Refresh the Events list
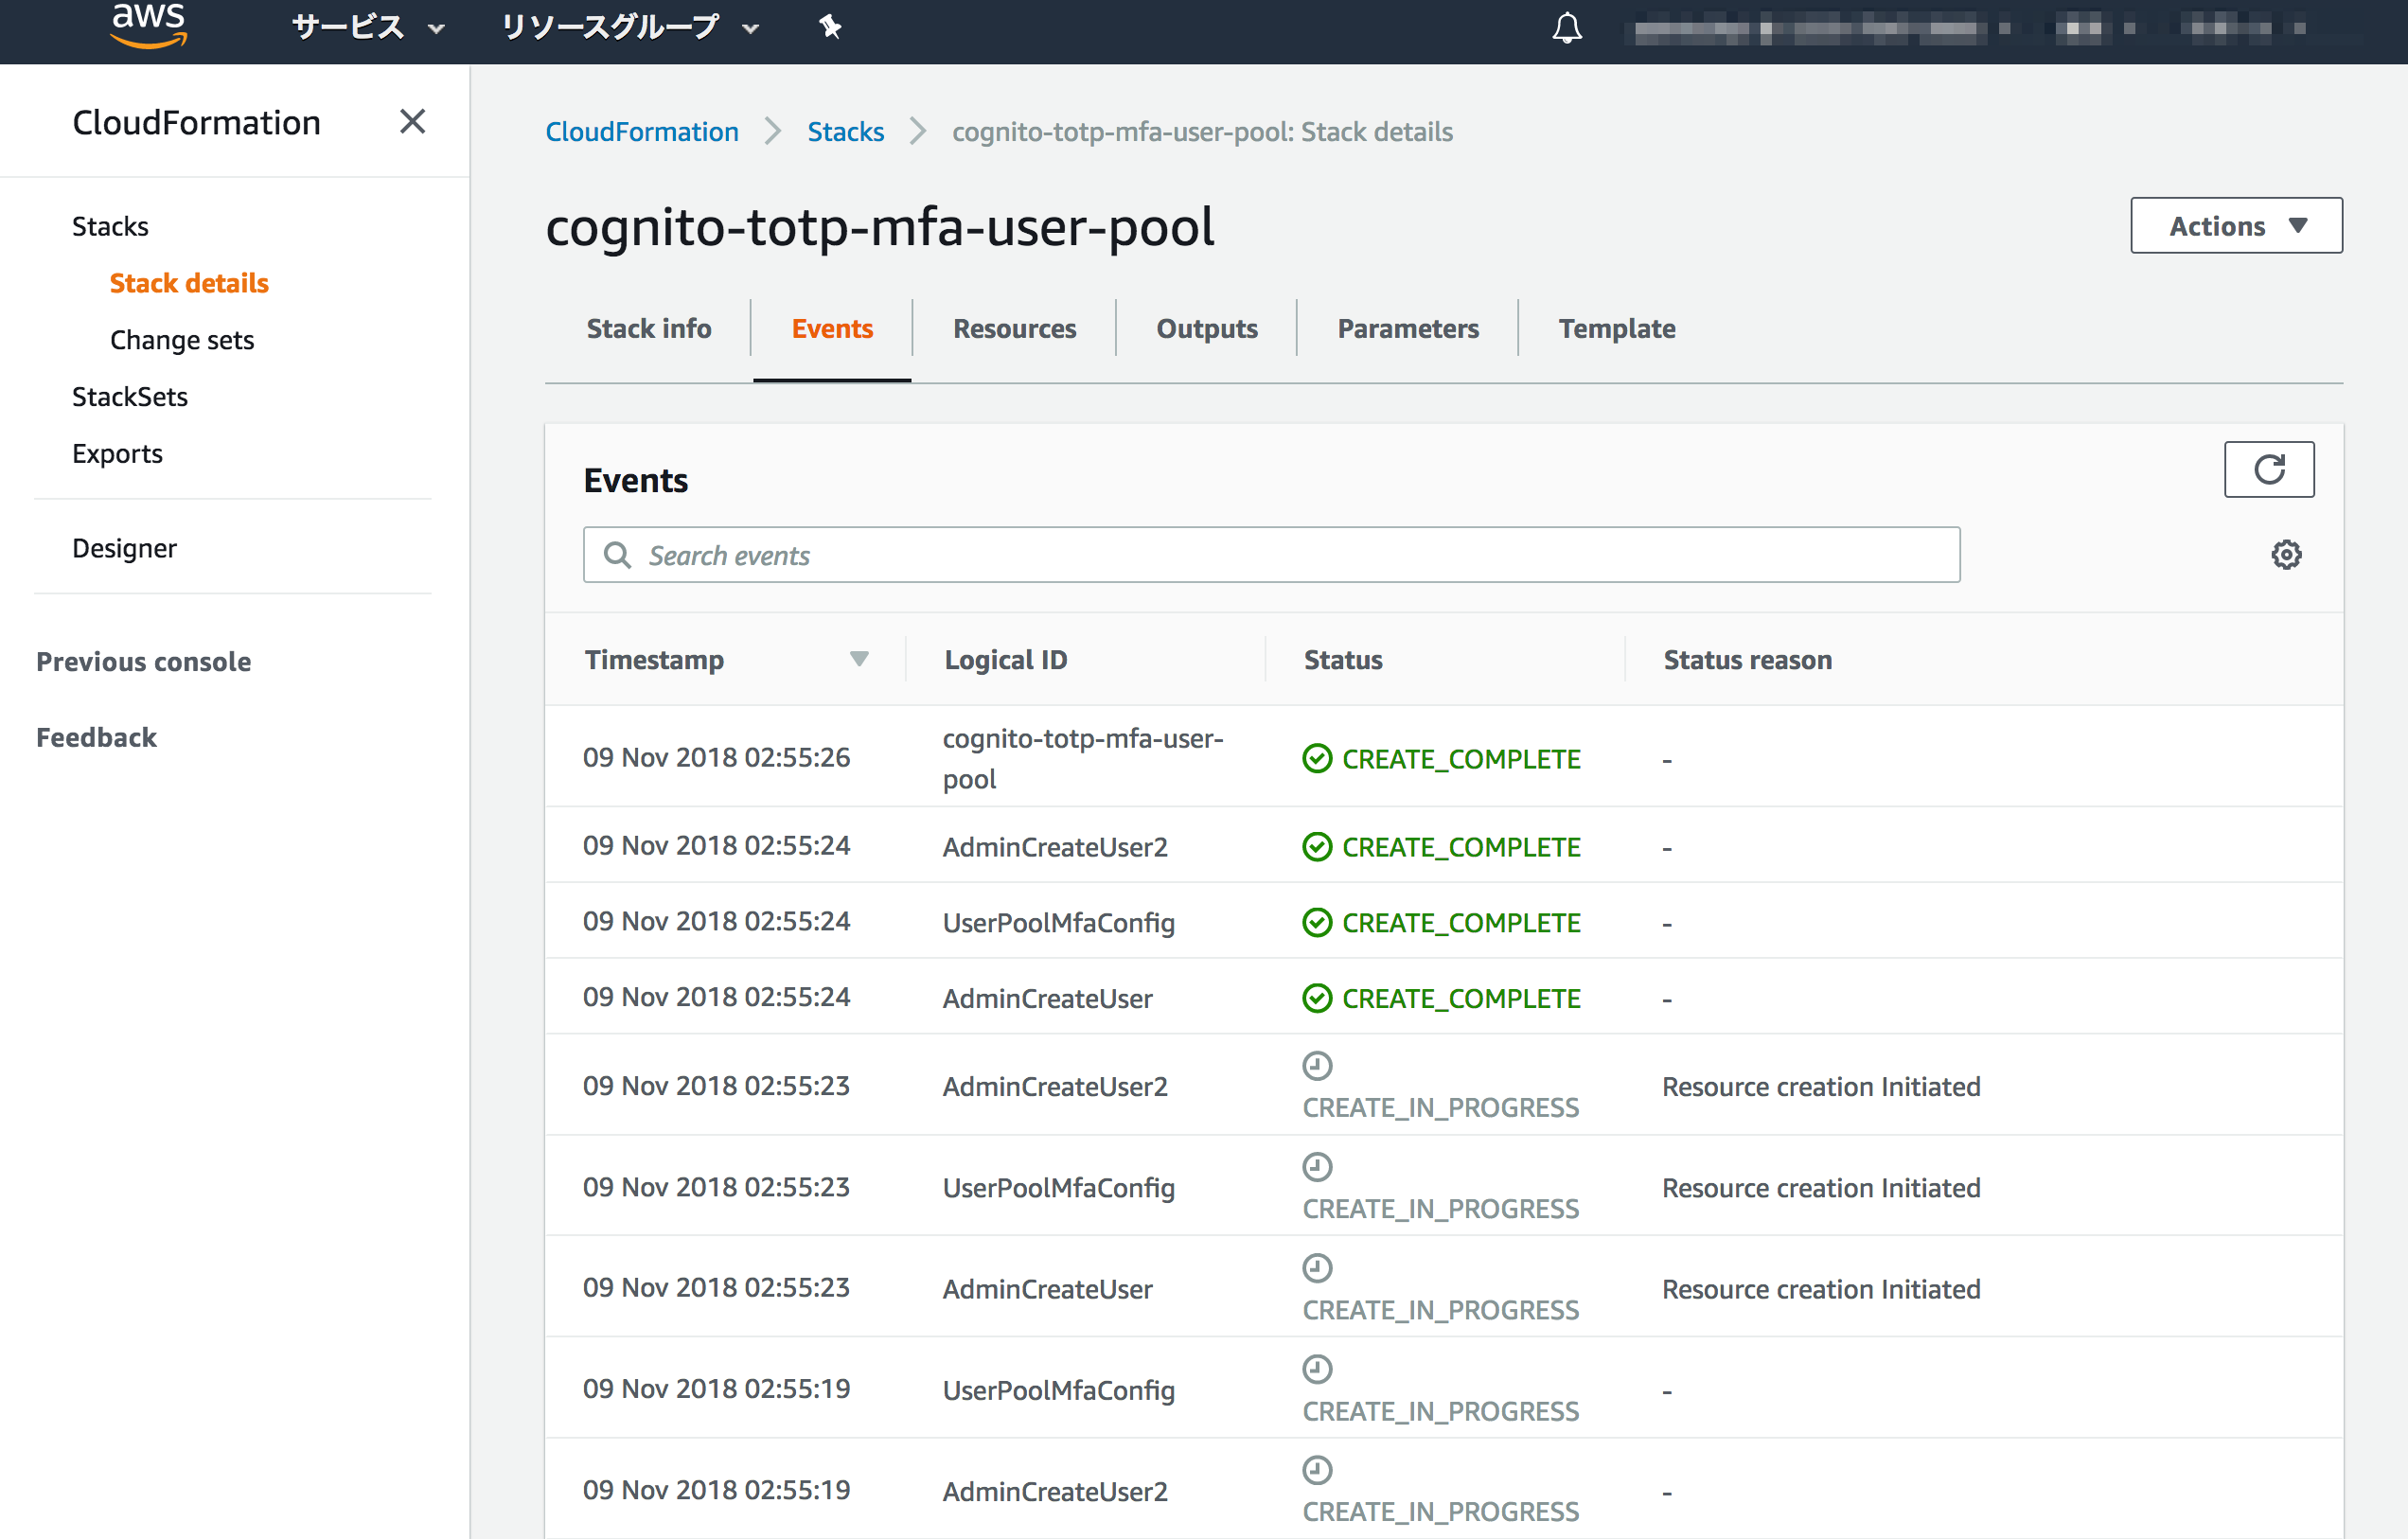This screenshot has width=2408, height=1539. point(2268,469)
